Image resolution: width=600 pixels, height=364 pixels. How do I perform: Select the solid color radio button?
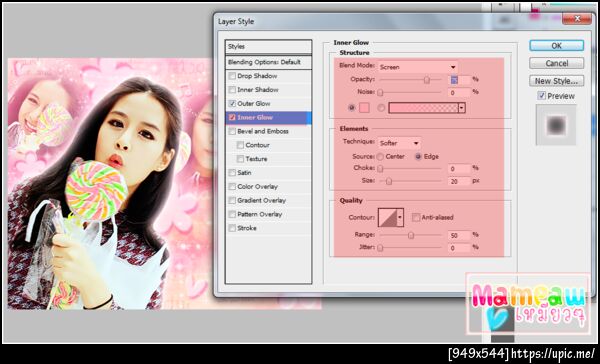coord(351,108)
